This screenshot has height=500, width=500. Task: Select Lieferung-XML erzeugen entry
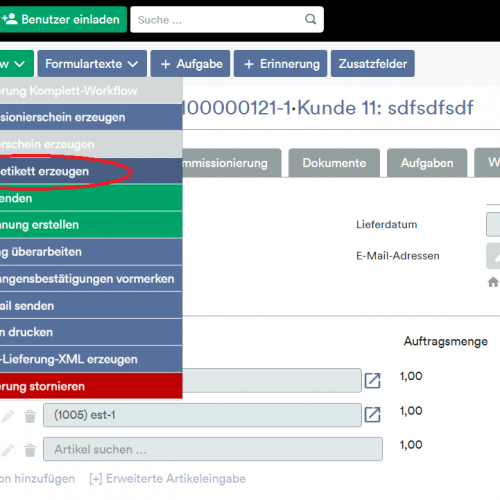(91, 359)
